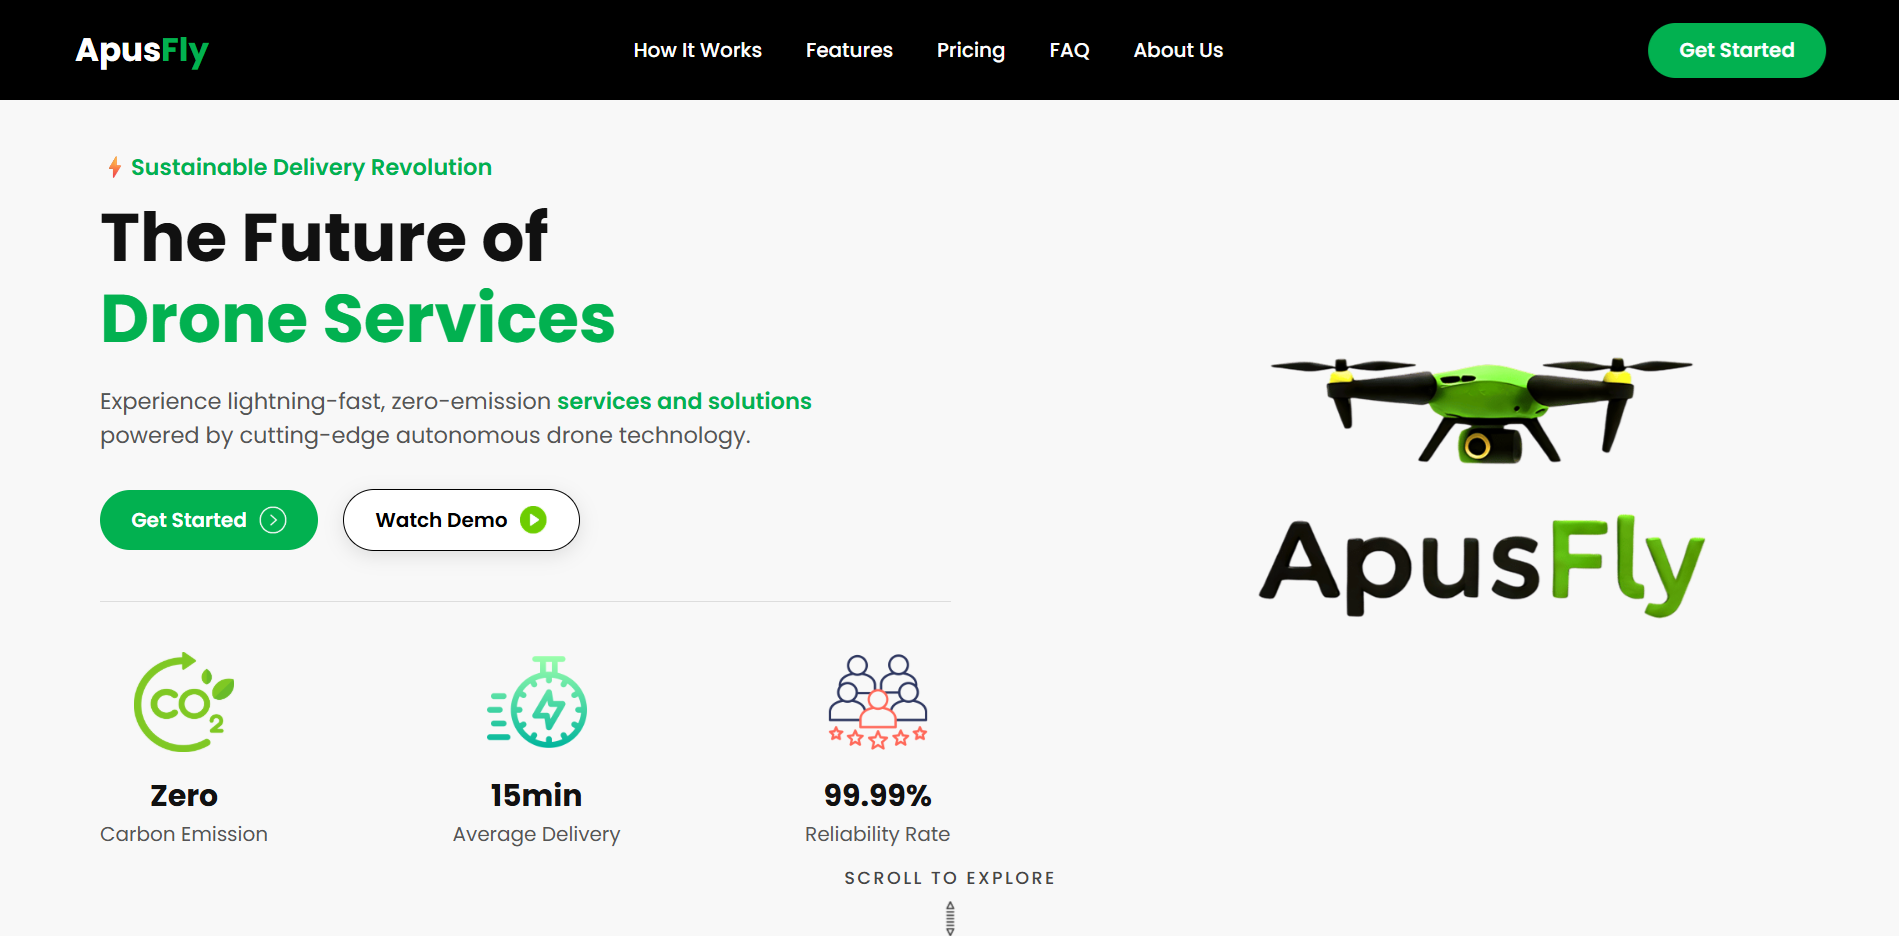Click the 'services and solutions' highlighted text link

click(683, 400)
